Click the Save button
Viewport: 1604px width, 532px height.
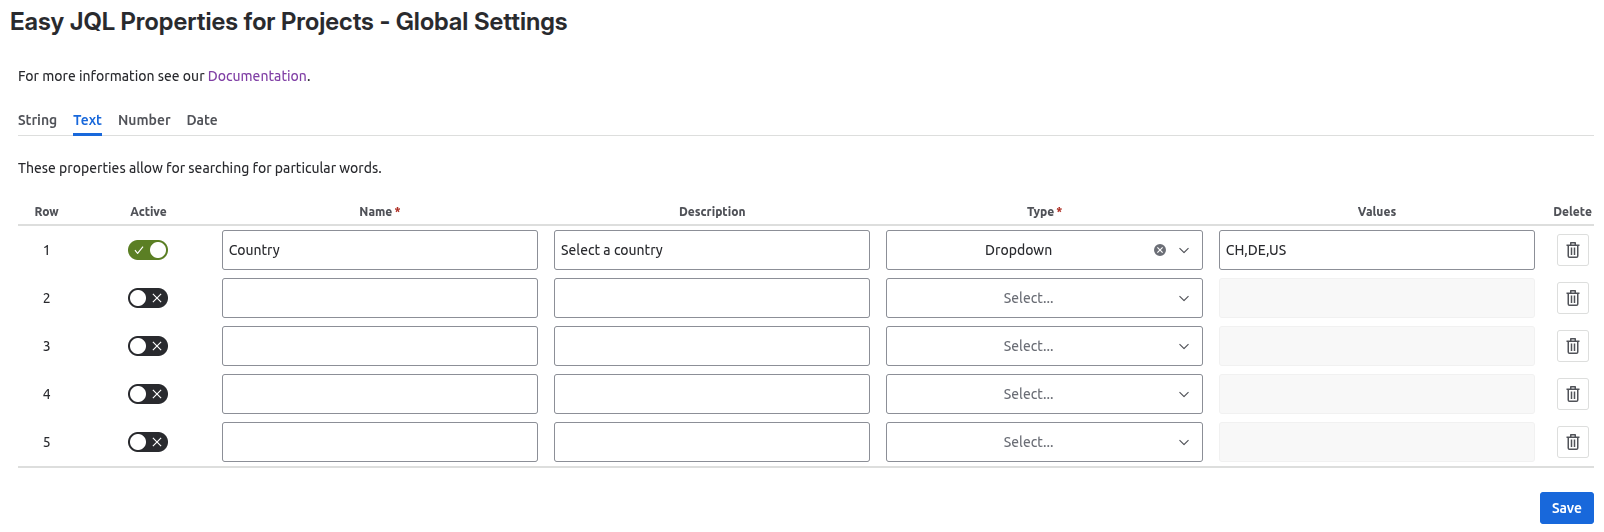click(x=1566, y=508)
